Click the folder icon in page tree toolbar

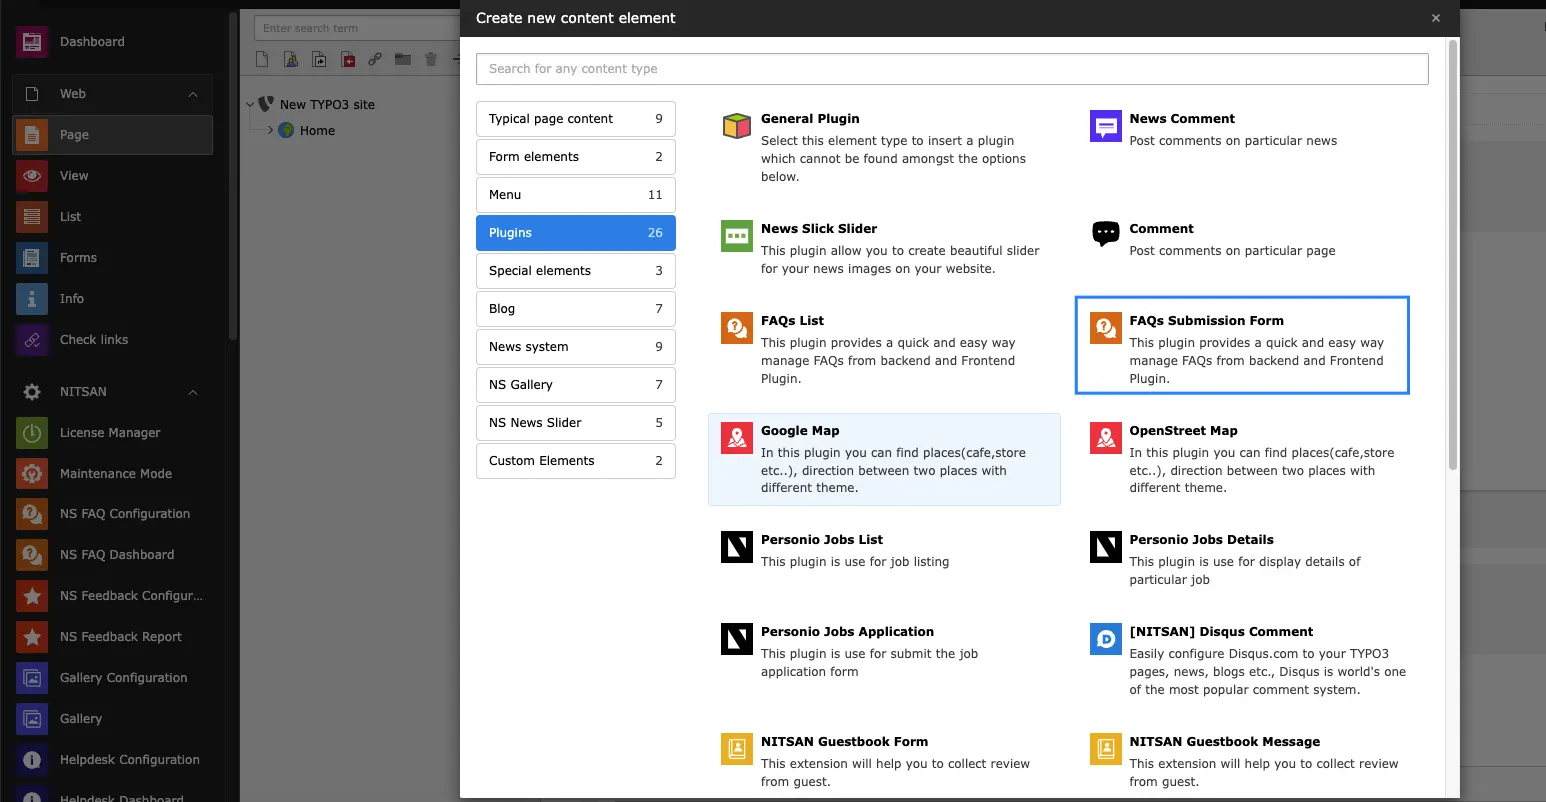pos(403,60)
